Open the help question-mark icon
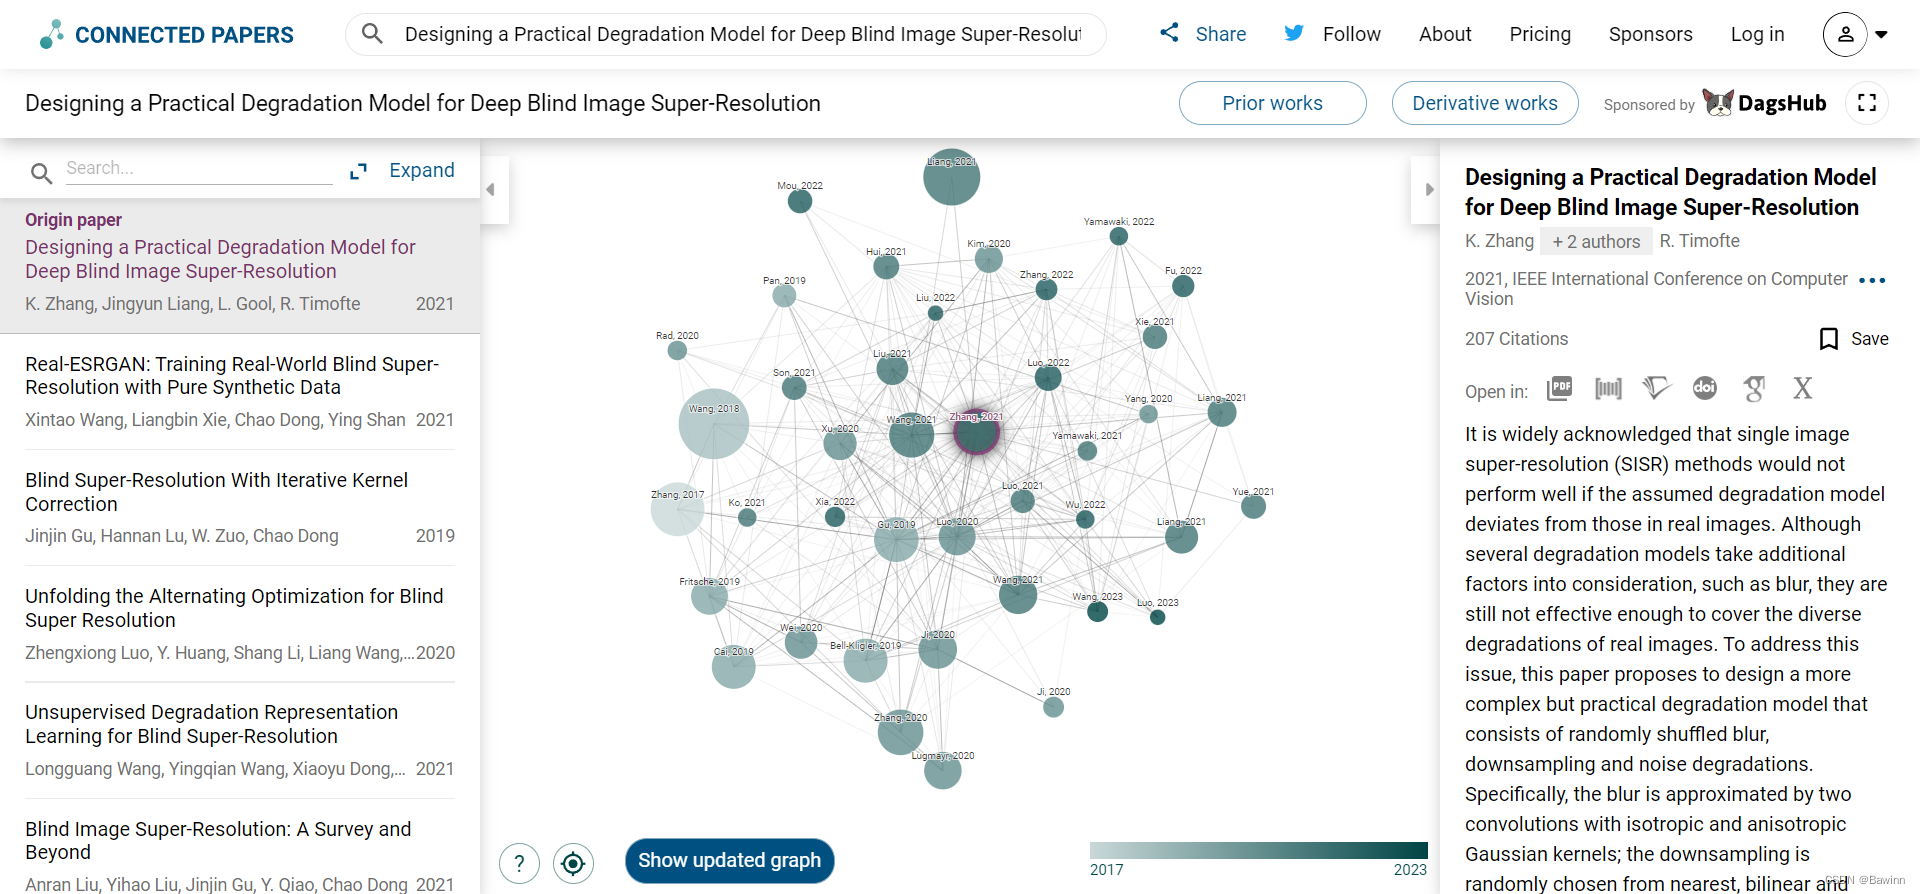This screenshot has width=1920, height=894. click(519, 863)
